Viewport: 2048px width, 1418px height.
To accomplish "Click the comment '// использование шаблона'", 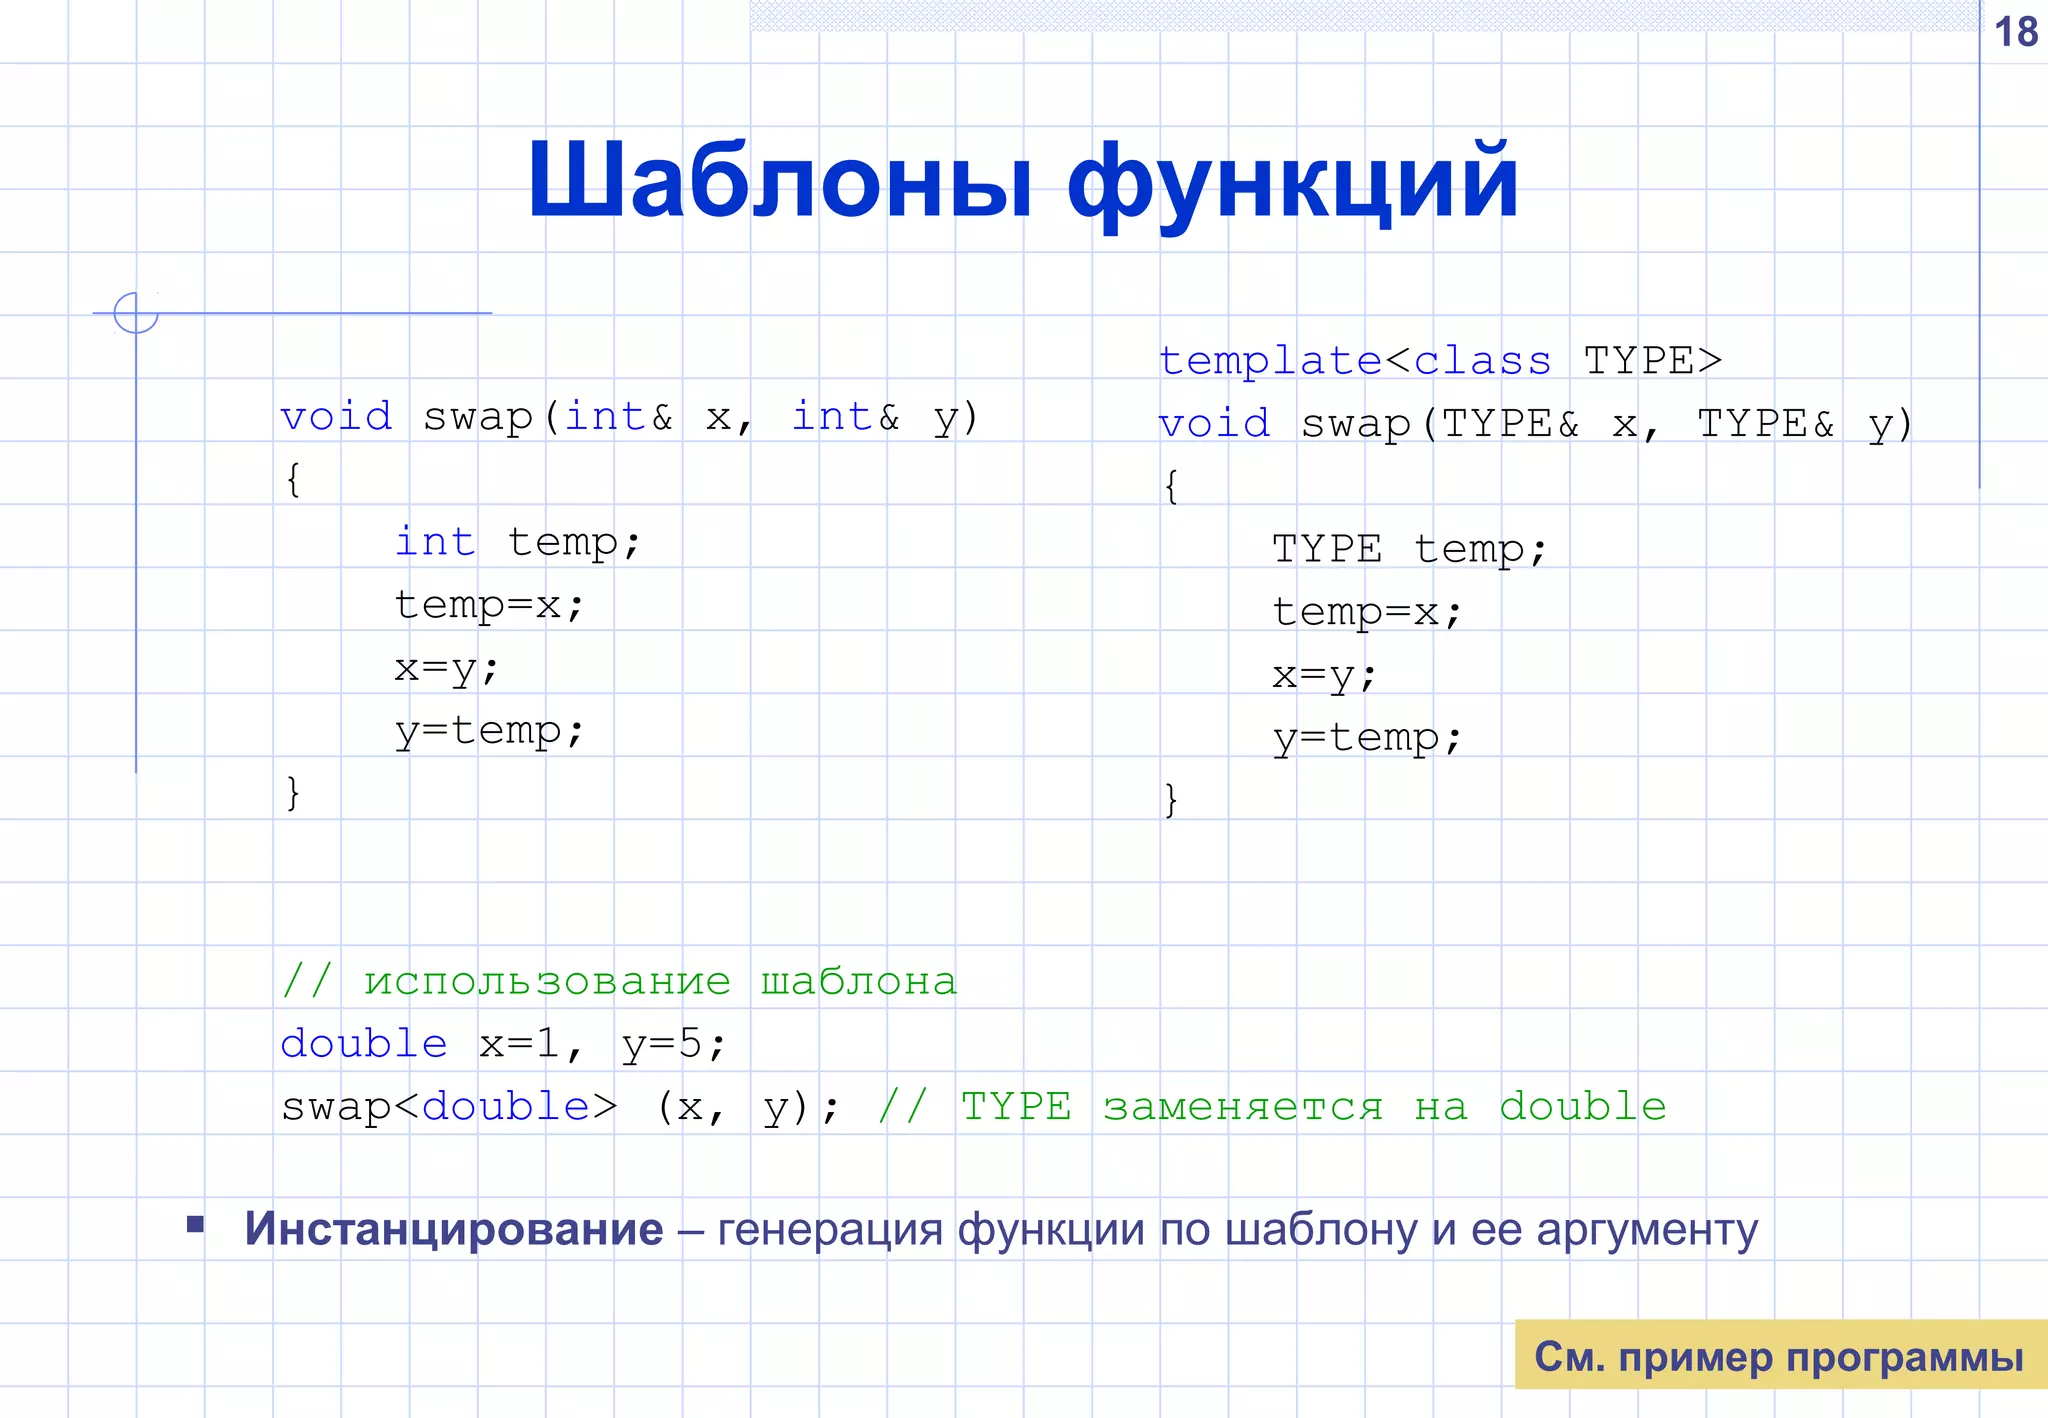I will pyautogui.click(x=619, y=981).
